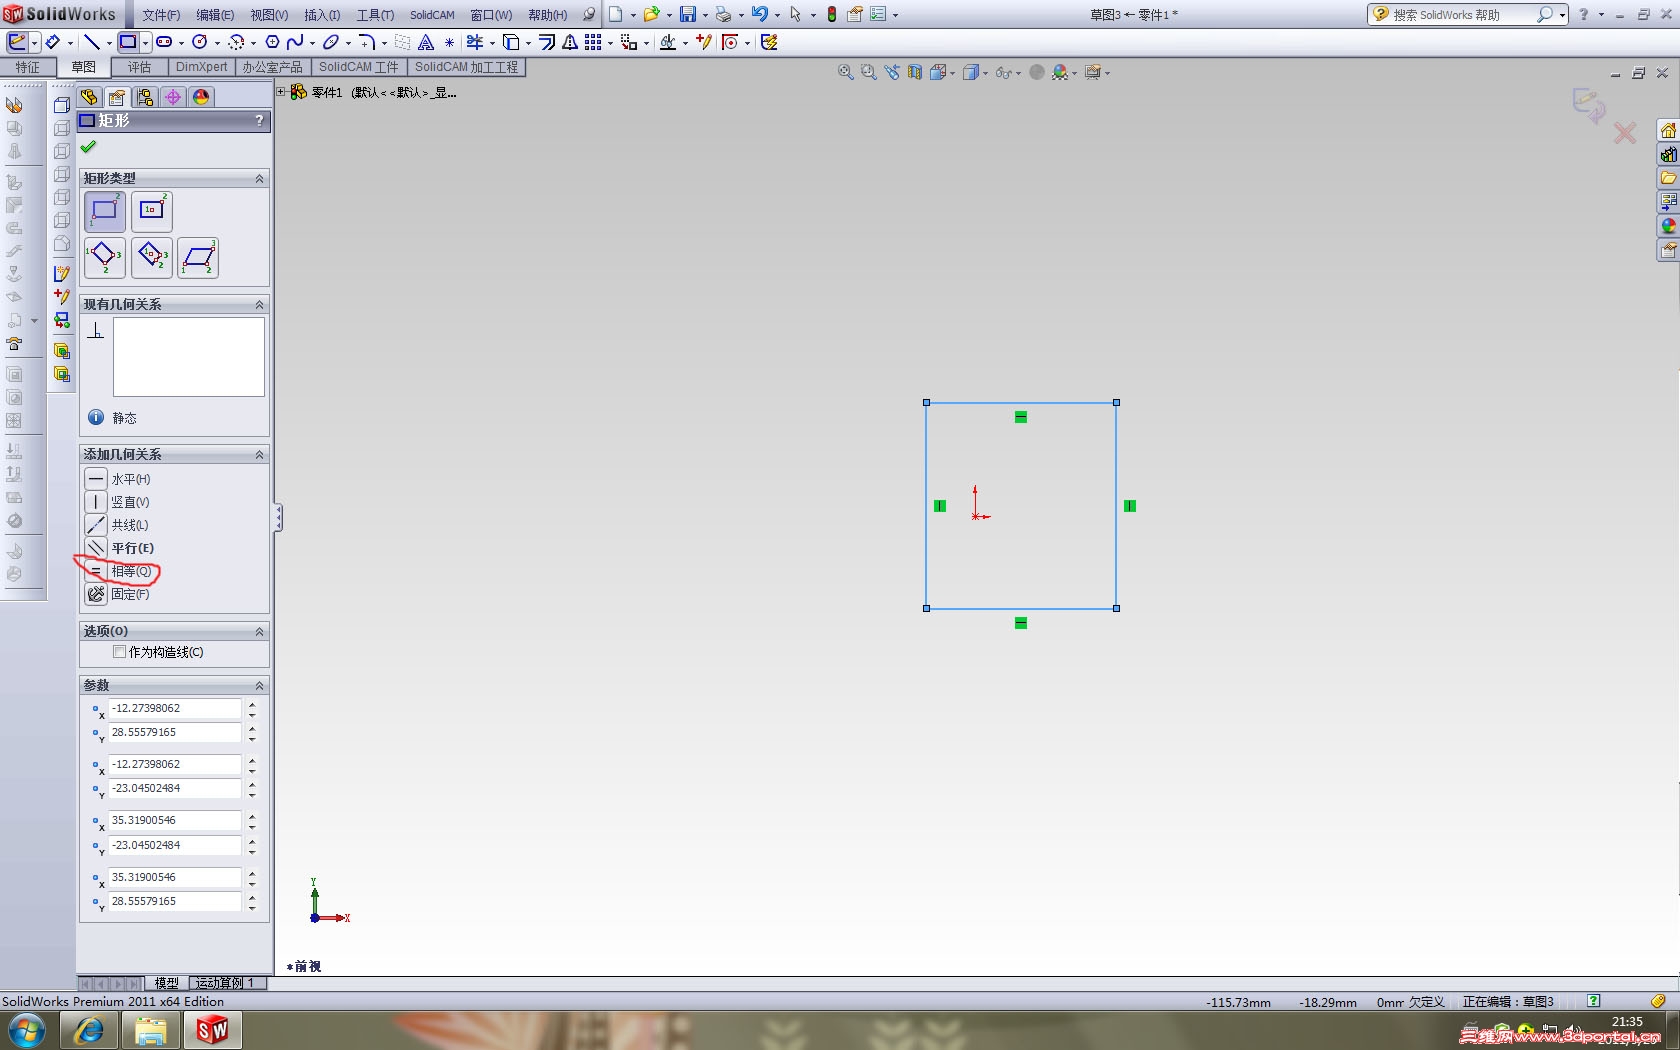Collapse the 矩形类型 section
This screenshot has height=1050, width=1680.
coord(259,178)
